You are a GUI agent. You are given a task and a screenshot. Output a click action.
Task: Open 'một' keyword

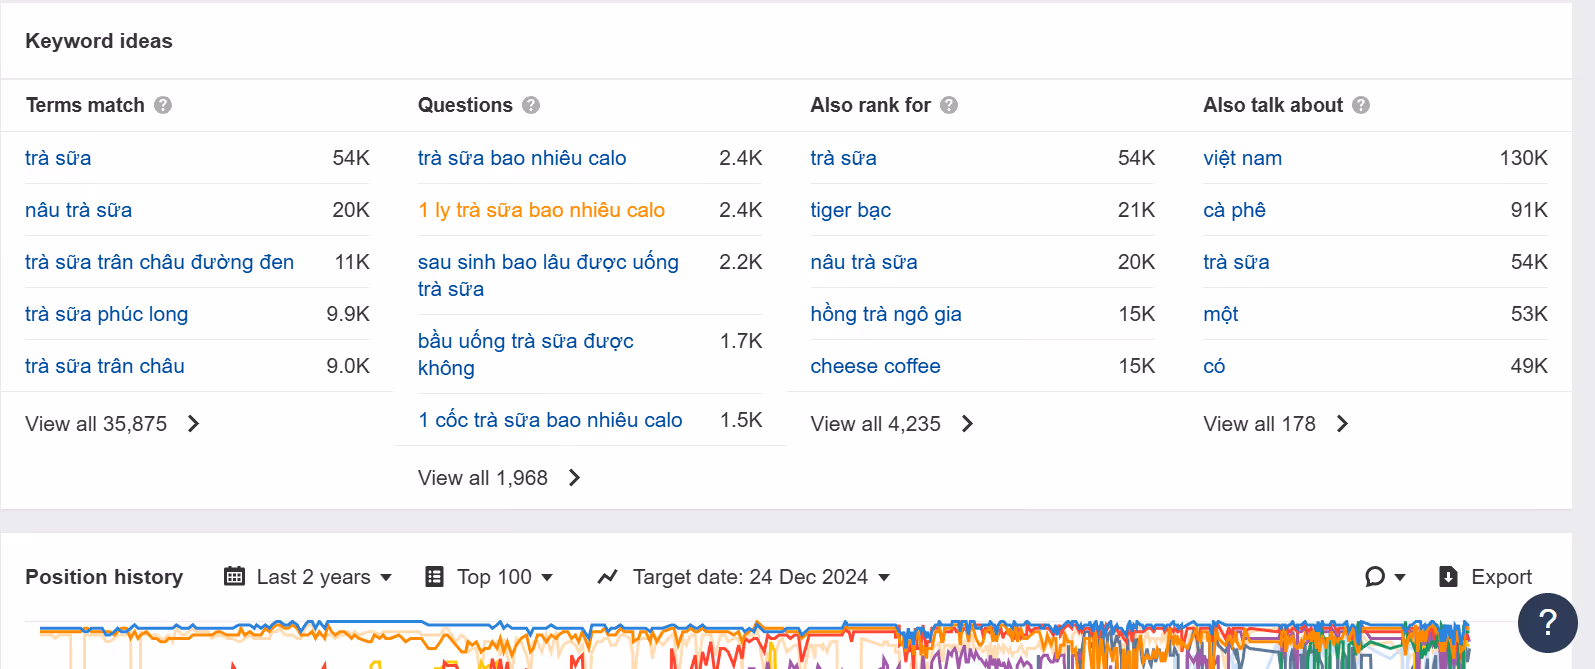(x=1221, y=314)
